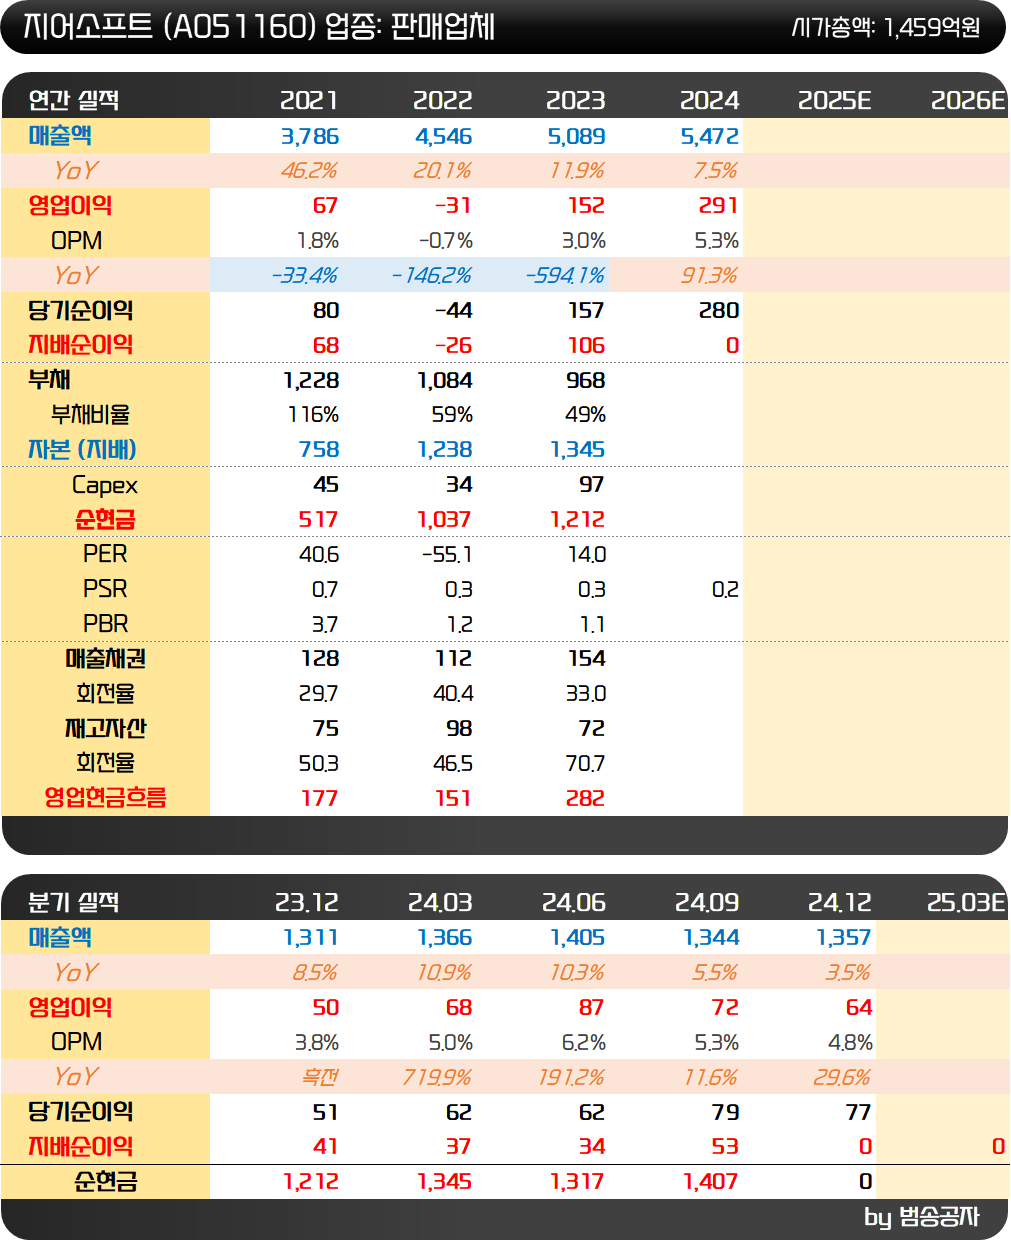Select the quarterly YoY value '719.9%'

[x=437, y=1078]
